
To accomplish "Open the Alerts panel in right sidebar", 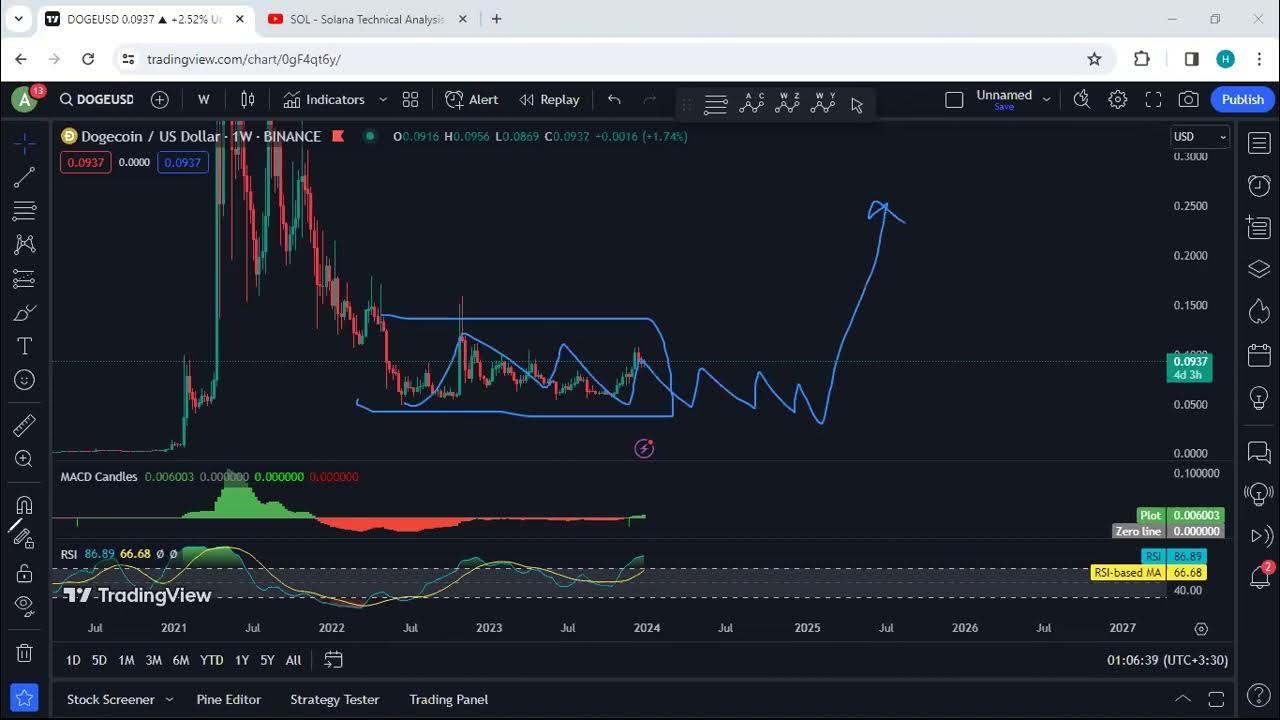I will pos(1259,186).
